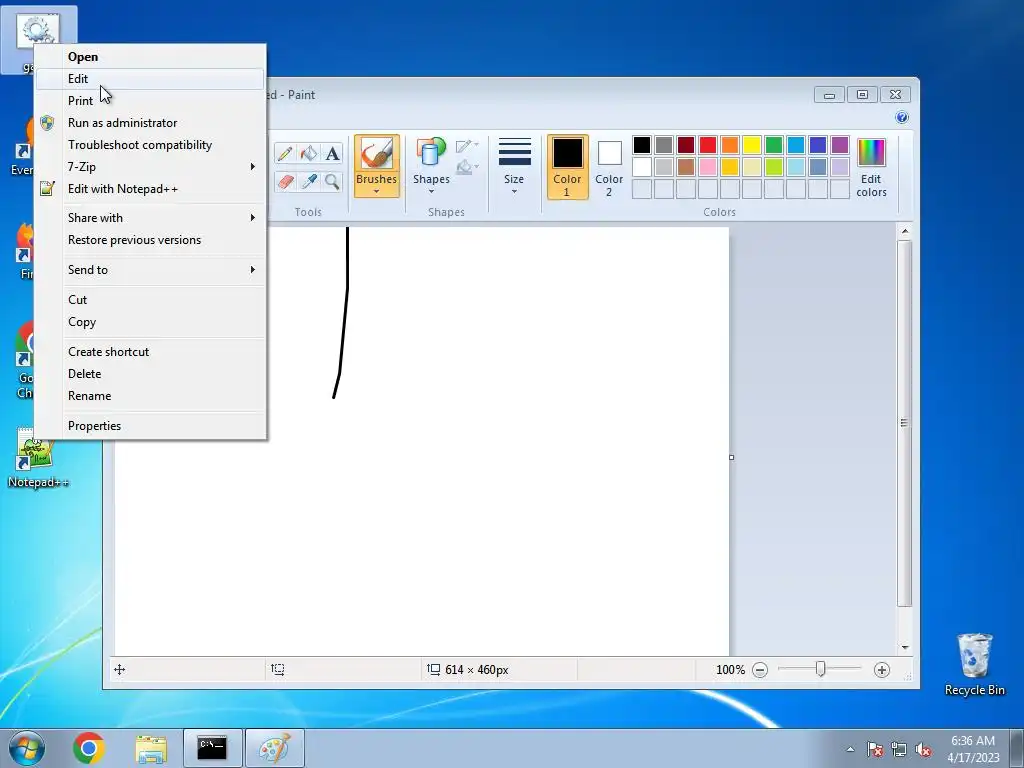1024x768 pixels.
Task: Select Color 1 foreground button
Action: 568,167
